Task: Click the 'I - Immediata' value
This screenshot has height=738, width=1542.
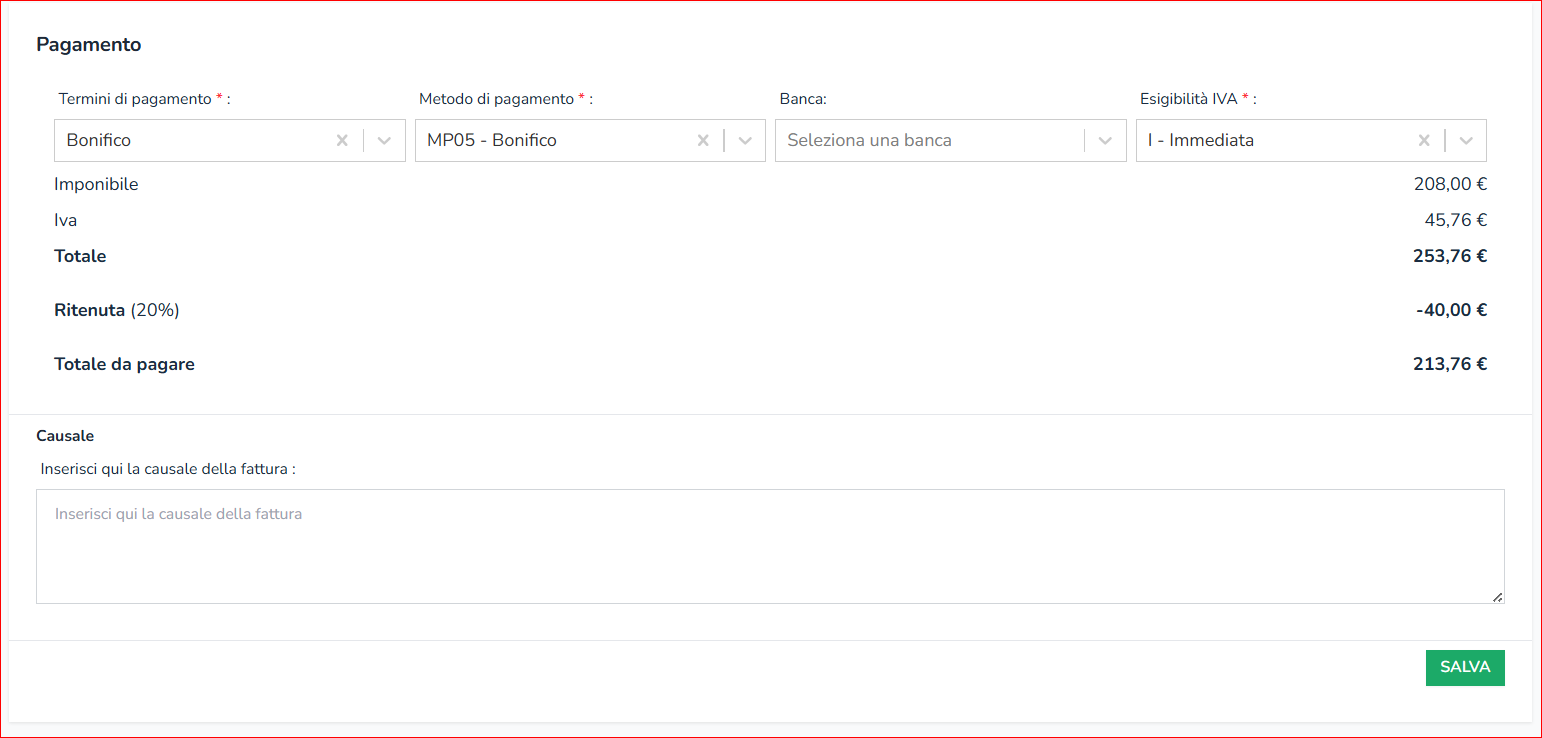Action: click(1200, 141)
